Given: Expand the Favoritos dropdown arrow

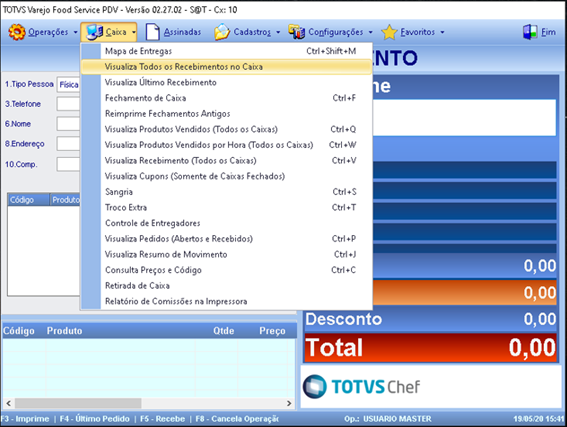Looking at the screenshot, I should click(442, 32).
